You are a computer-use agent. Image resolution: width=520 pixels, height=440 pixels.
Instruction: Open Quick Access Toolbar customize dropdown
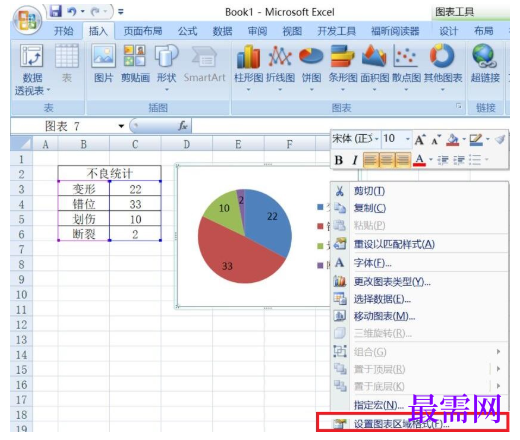pyautogui.click(x=121, y=12)
